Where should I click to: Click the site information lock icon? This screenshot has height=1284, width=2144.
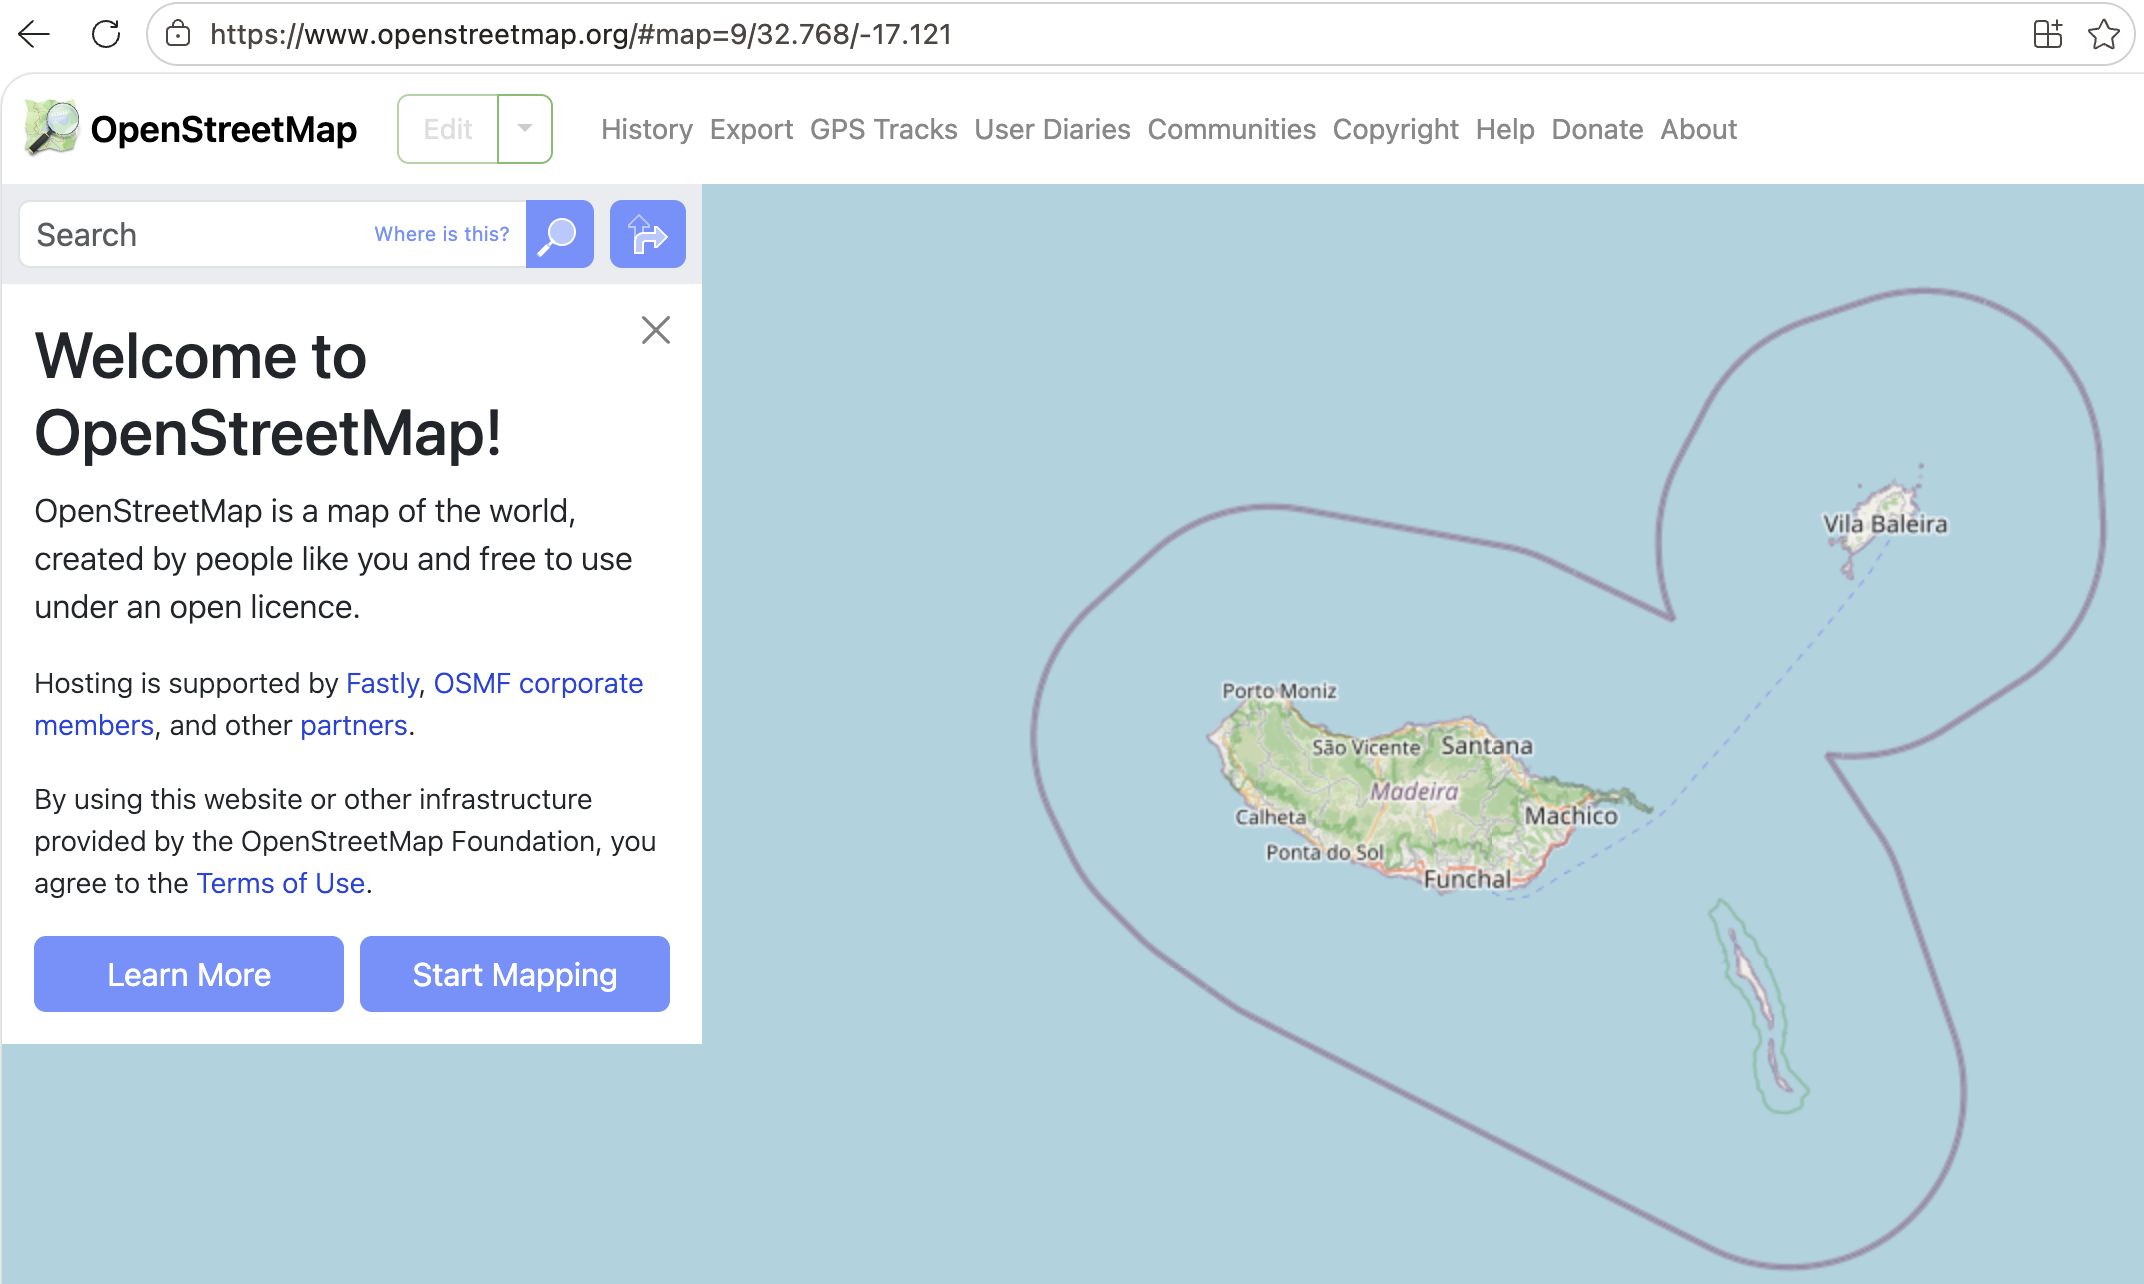pyautogui.click(x=178, y=34)
